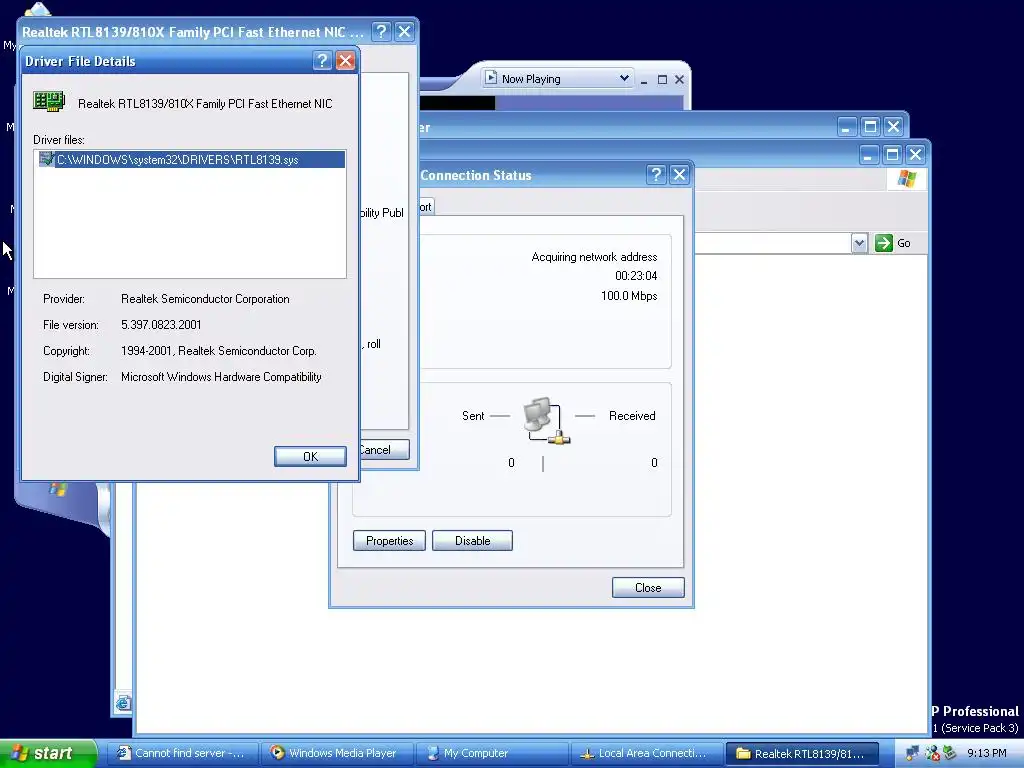Switch to Windows Media Player taskbar item
Viewport: 1024px width, 768px height.
337,753
